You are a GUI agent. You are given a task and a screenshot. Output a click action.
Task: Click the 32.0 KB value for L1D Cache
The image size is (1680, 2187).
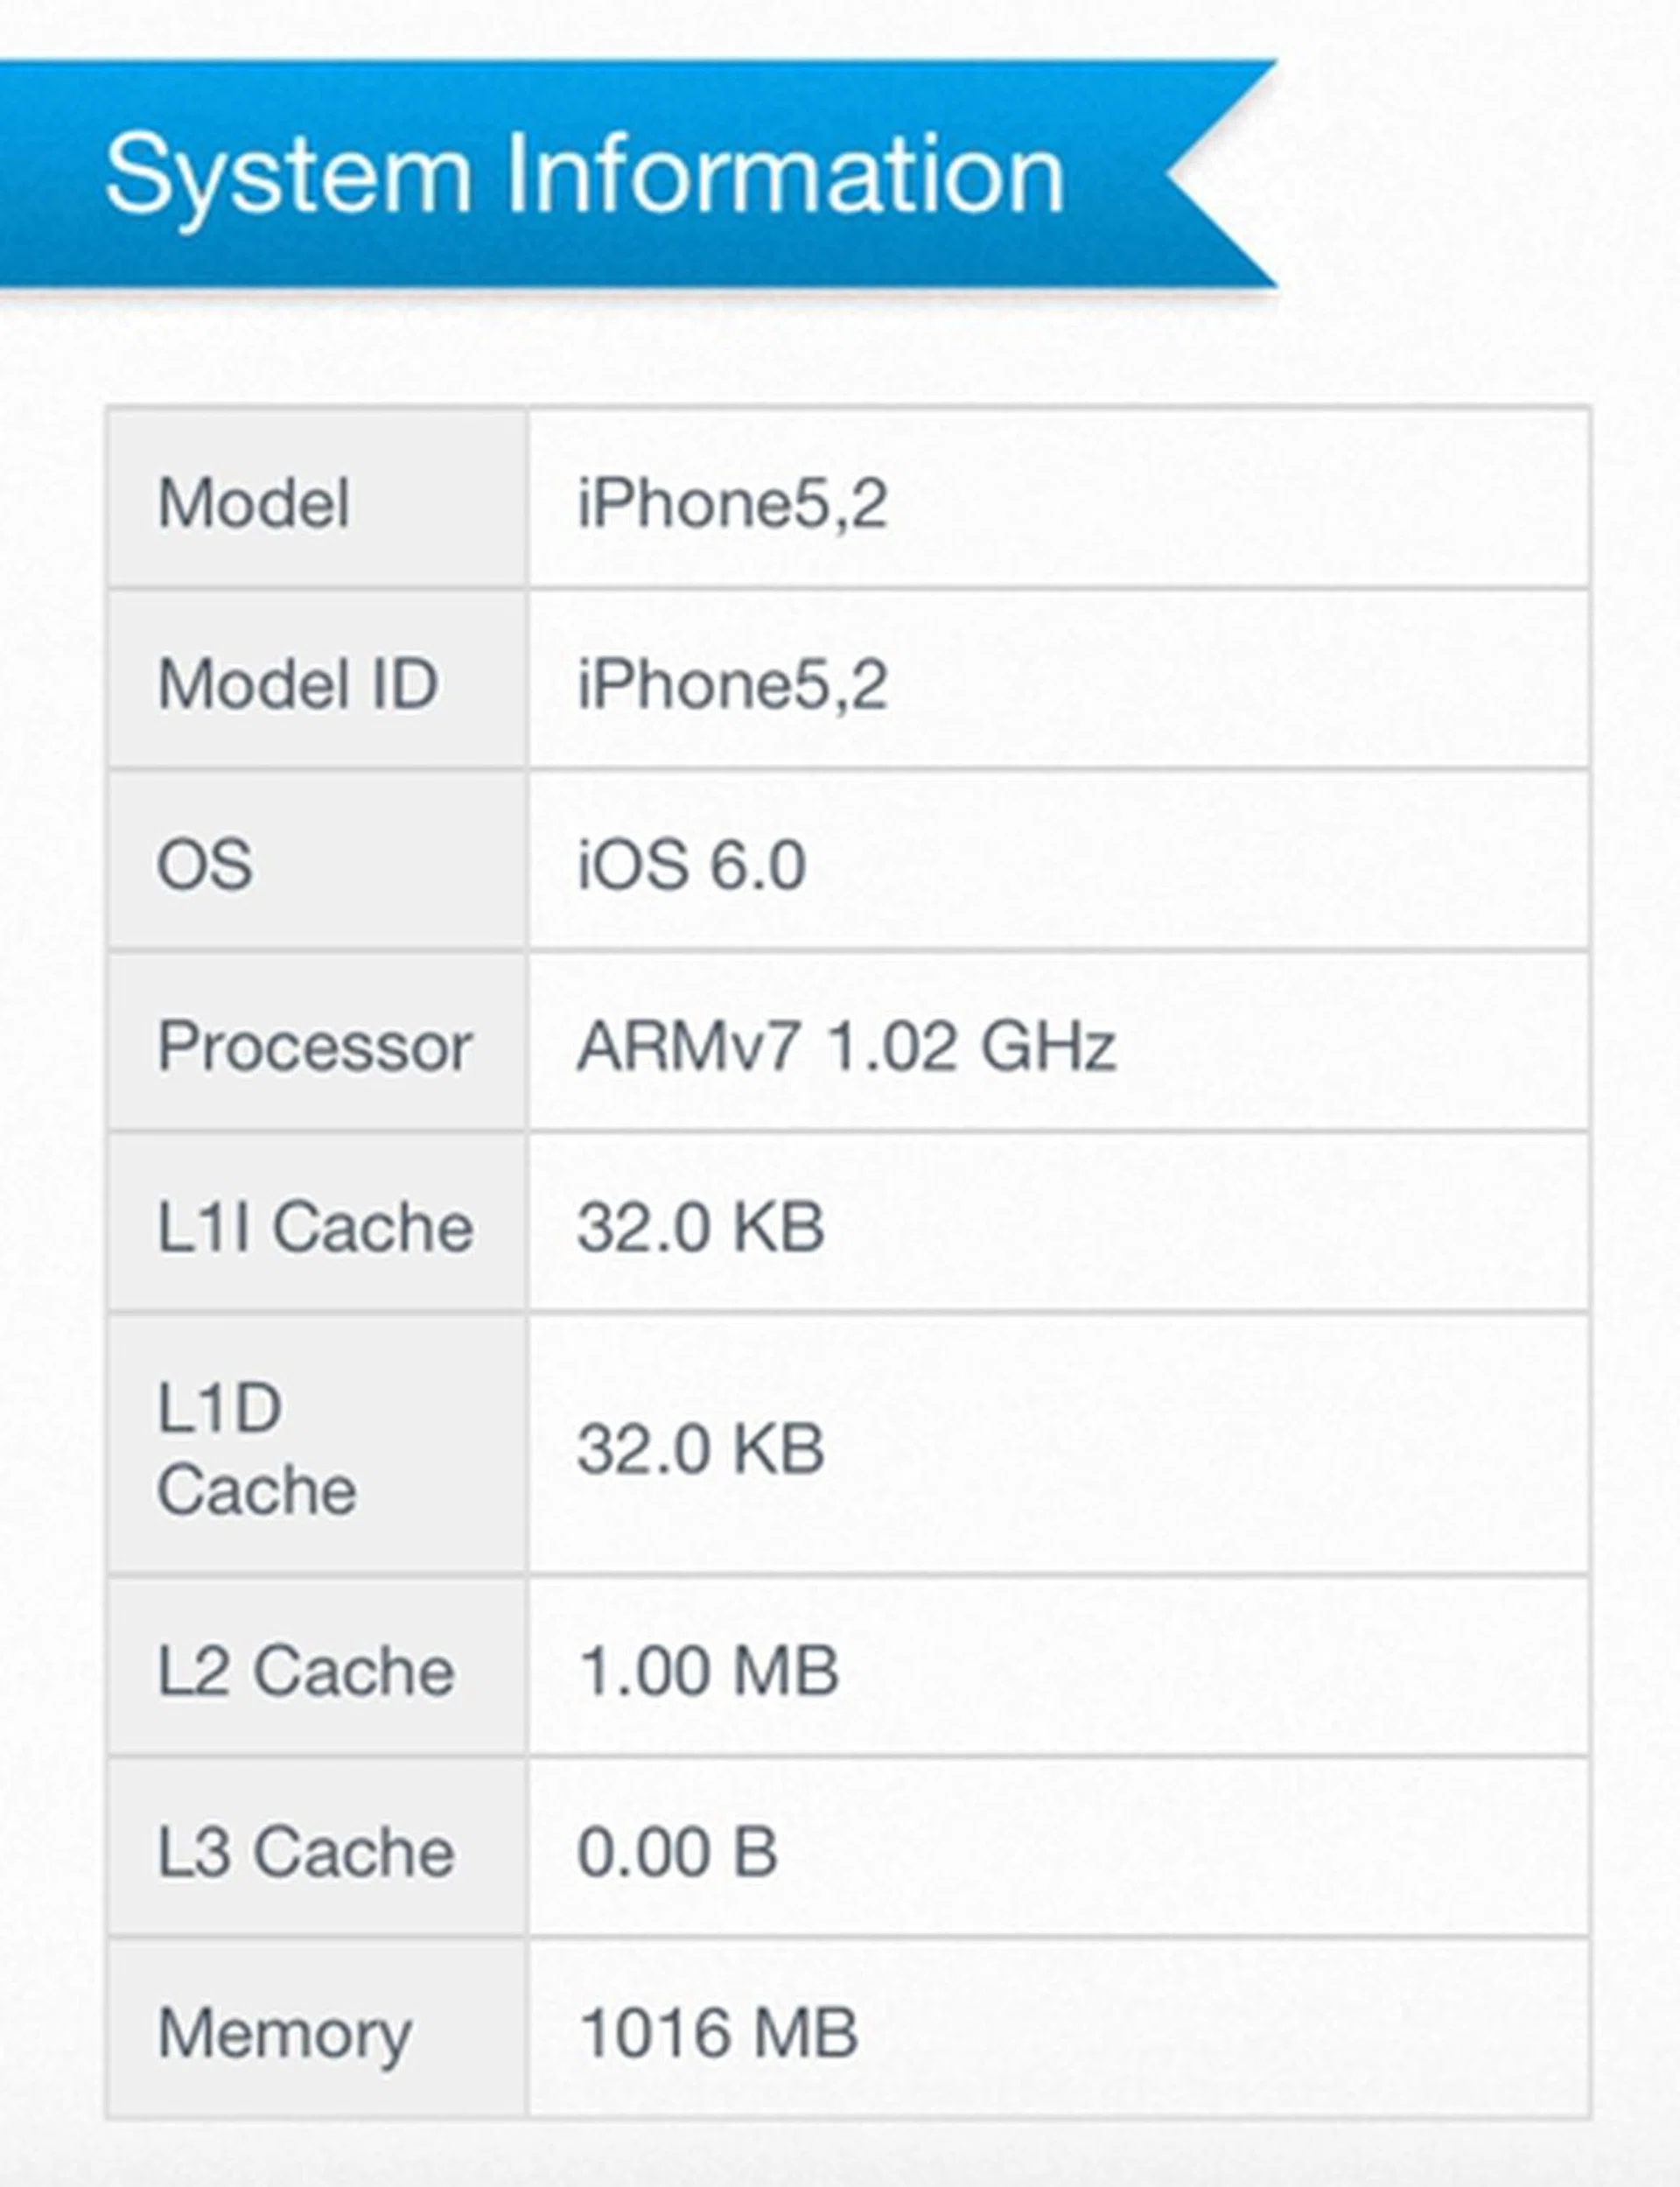(x=700, y=1449)
